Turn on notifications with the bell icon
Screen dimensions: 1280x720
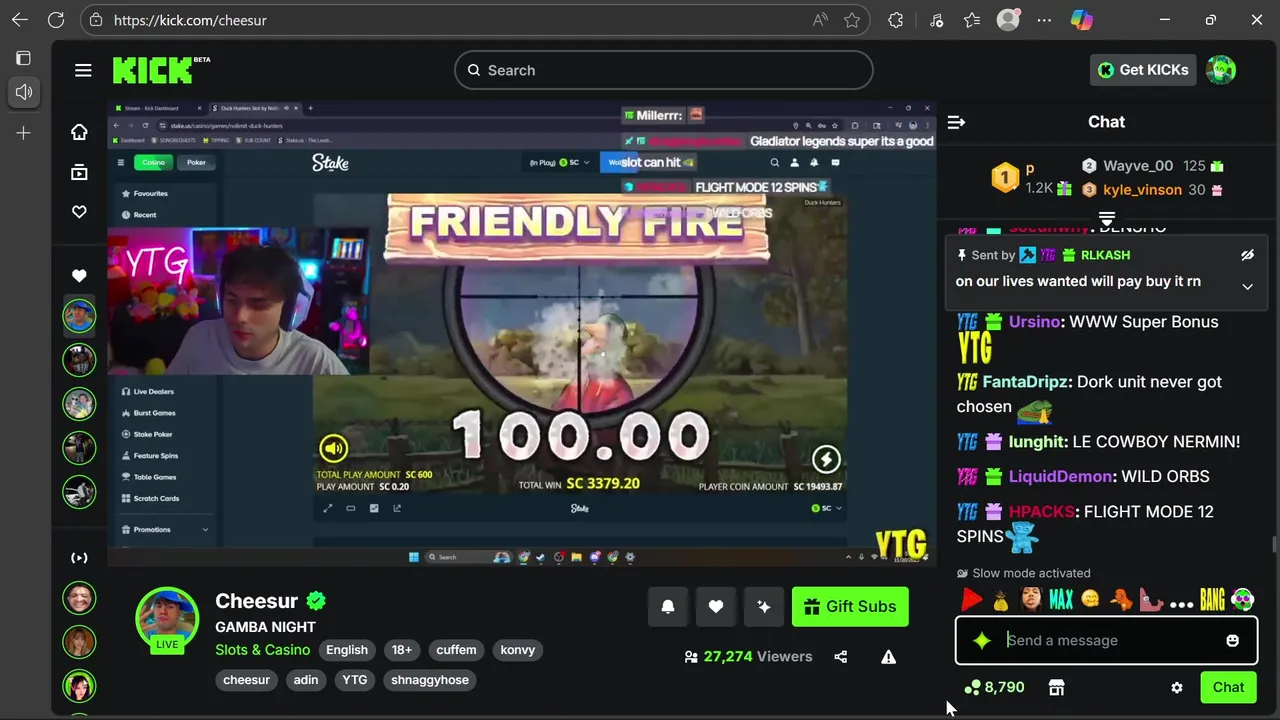[x=668, y=606]
